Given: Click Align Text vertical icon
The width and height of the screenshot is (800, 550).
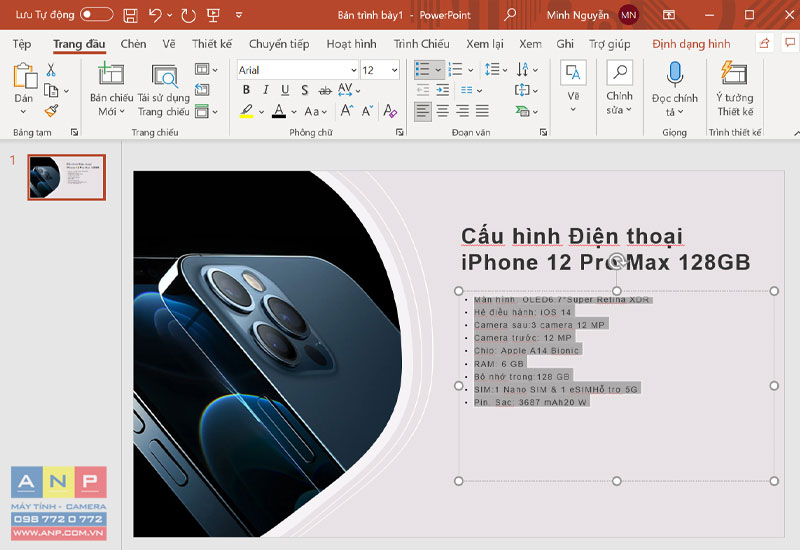Looking at the screenshot, I should pos(523,90).
